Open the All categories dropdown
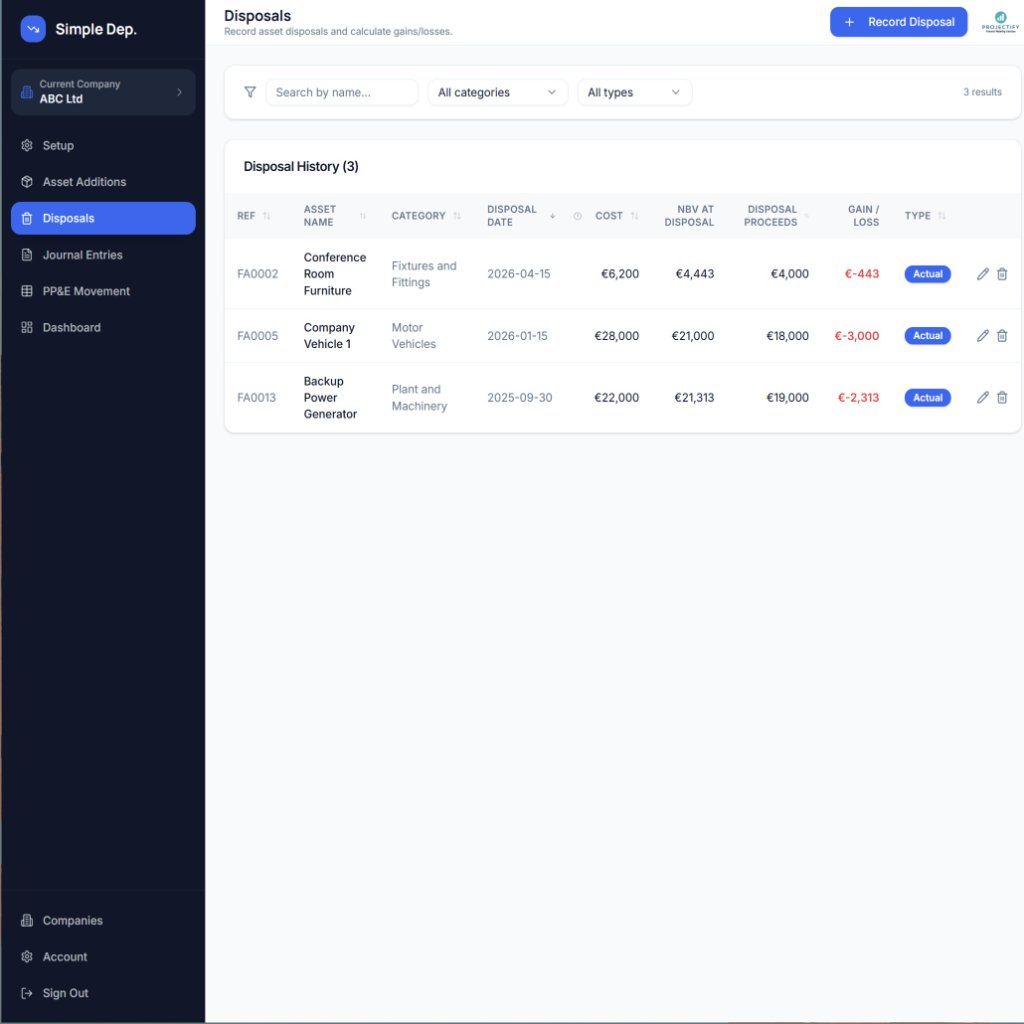The width and height of the screenshot is (1024, 1024). 498,92
